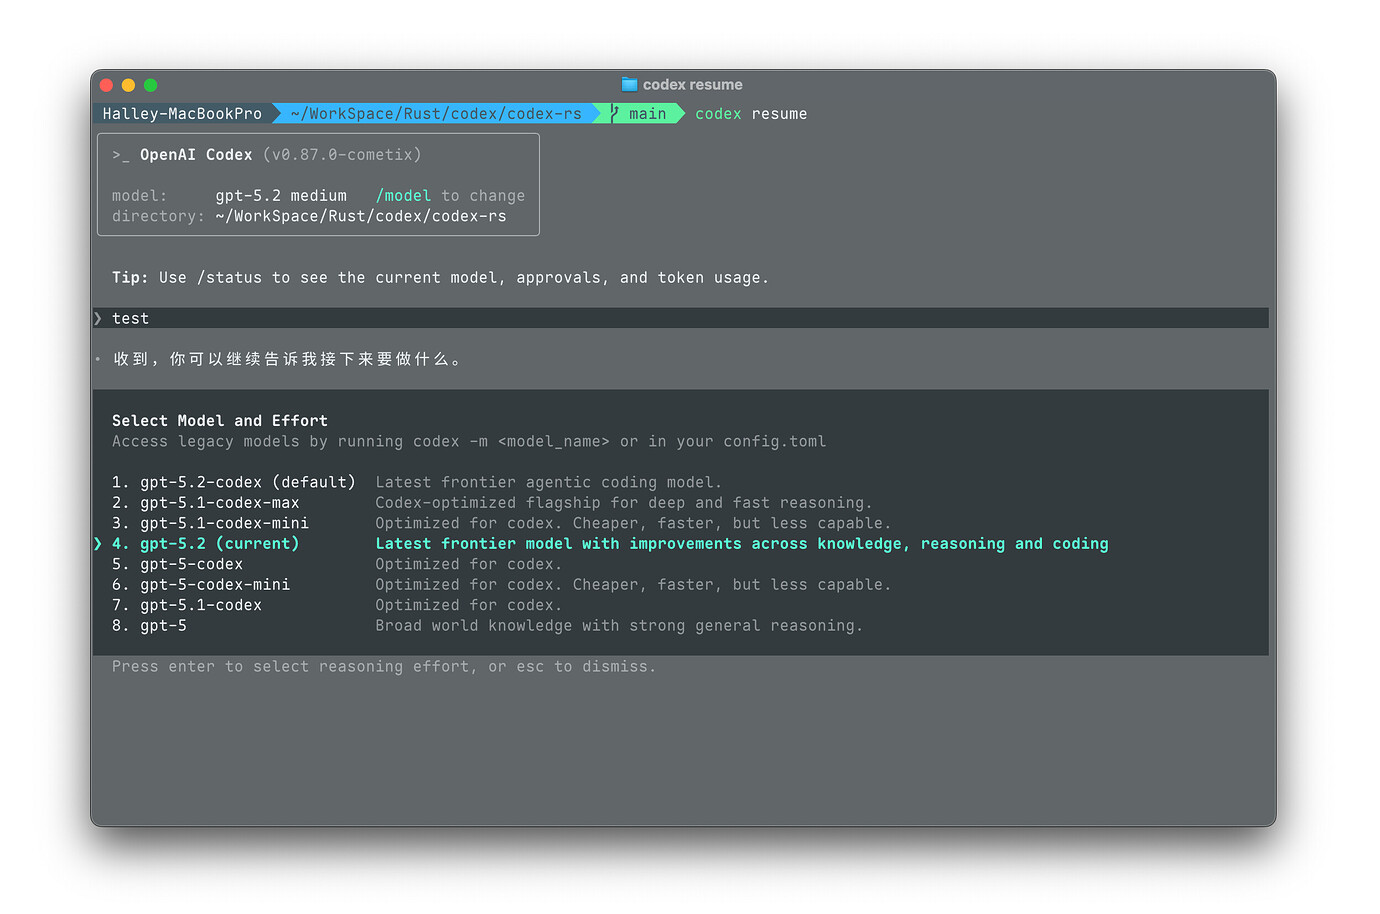This screenshot has width=1380, height=914.
Task: Click the yellow minimize window button
Action: [x=128, y=85]
